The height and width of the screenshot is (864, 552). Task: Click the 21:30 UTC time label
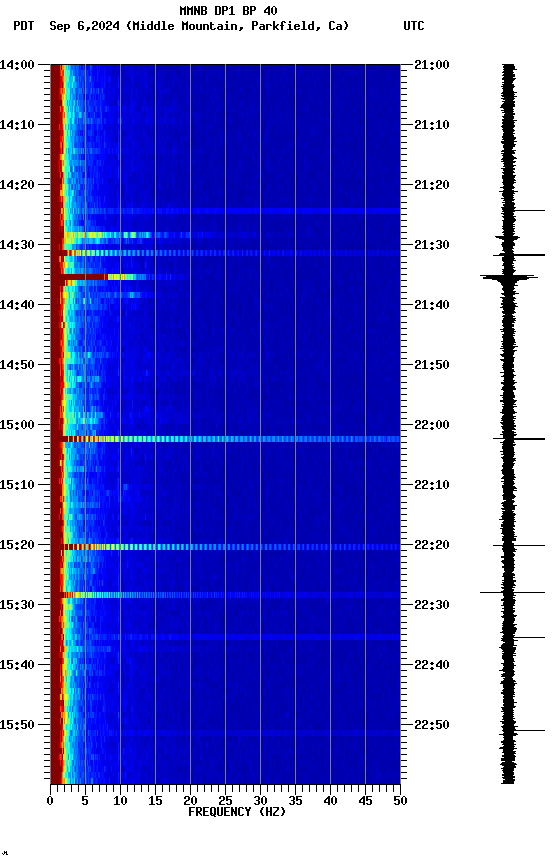pyautogui.click(x=432, y=245)
